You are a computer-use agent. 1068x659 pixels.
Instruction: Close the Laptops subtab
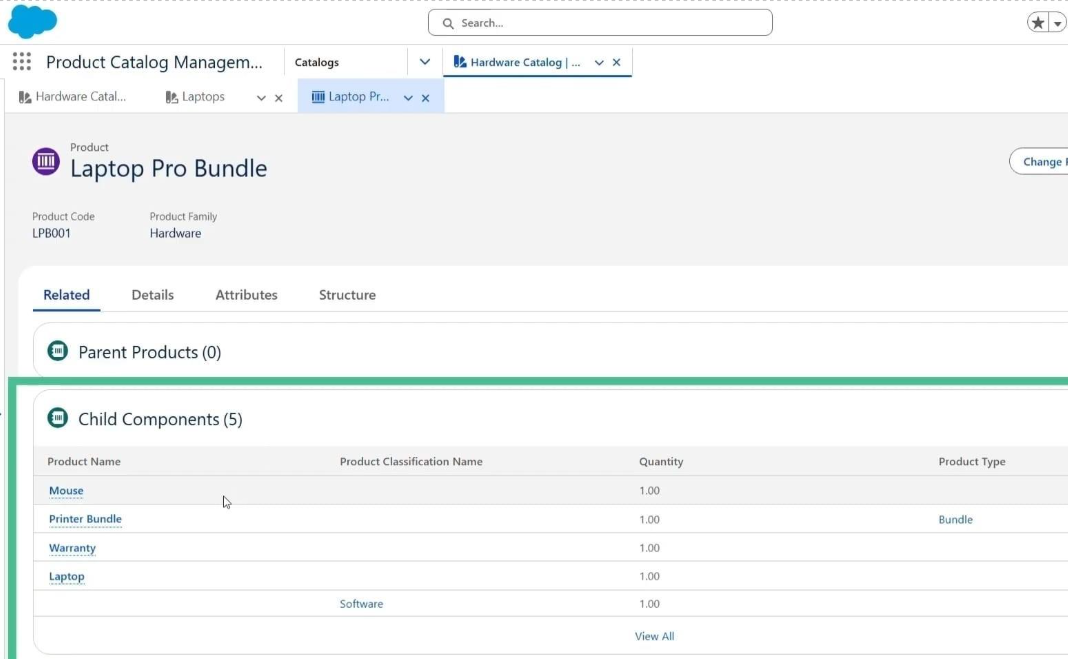(x=279, y=98)
